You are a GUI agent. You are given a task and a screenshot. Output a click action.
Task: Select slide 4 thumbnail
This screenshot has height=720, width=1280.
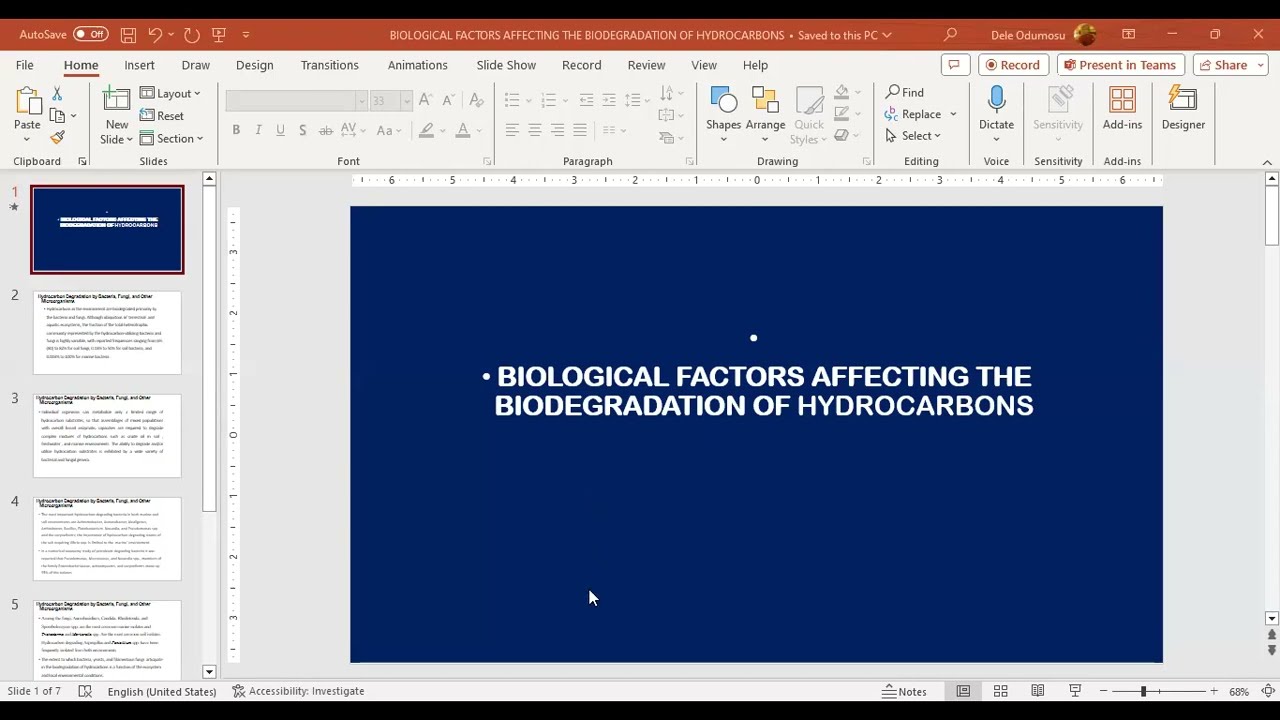[x=107, y=539]
